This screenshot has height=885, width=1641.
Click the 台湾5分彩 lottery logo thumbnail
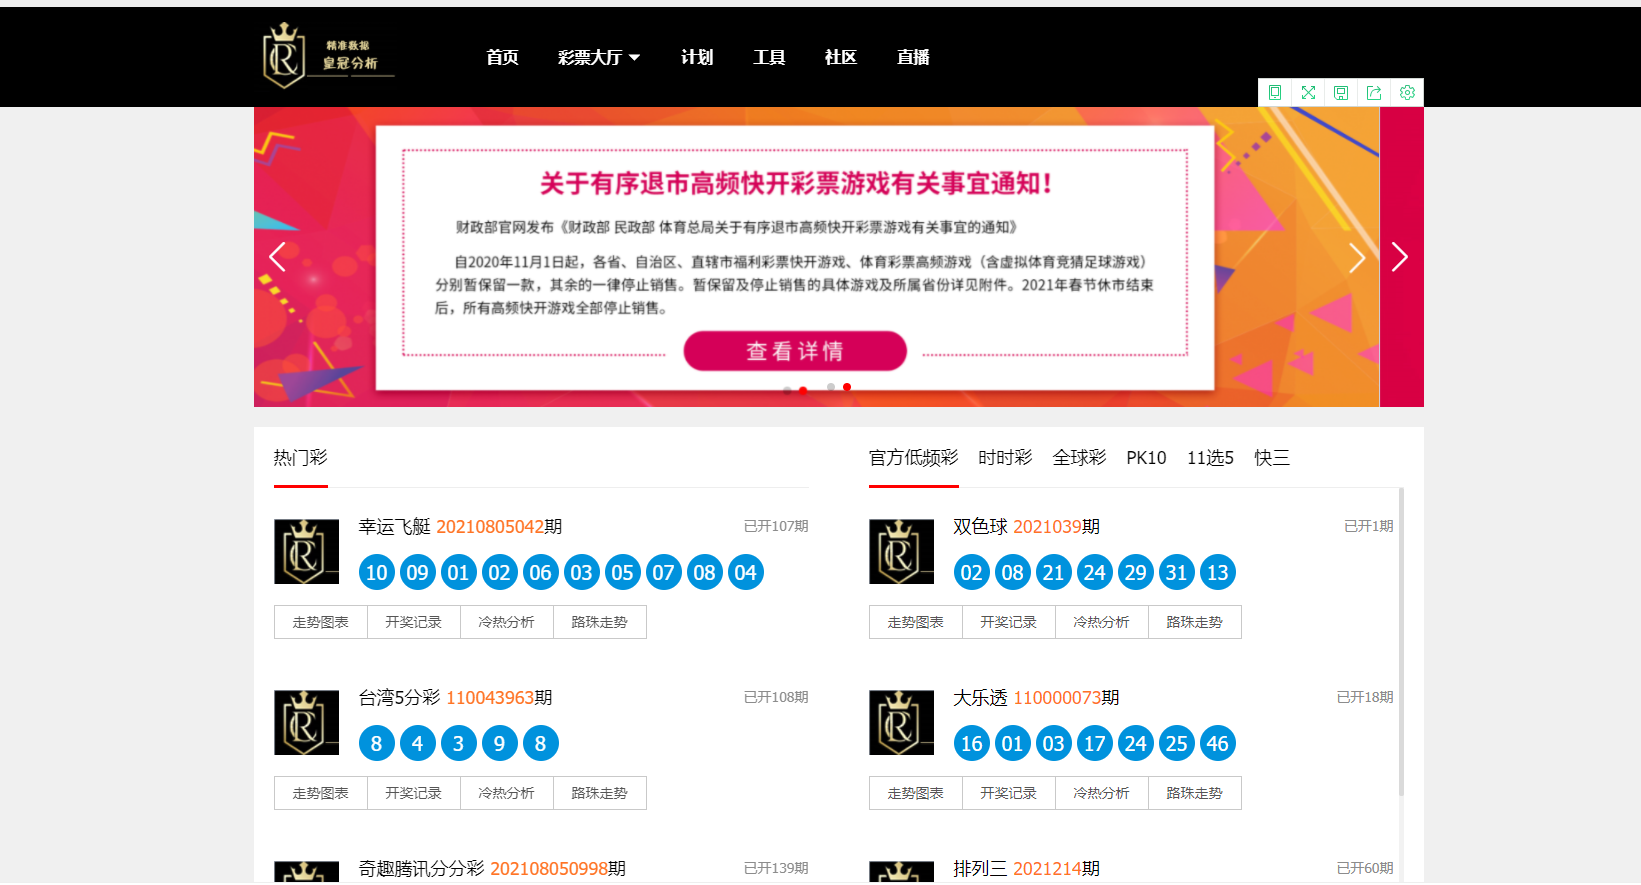(306, 722)
